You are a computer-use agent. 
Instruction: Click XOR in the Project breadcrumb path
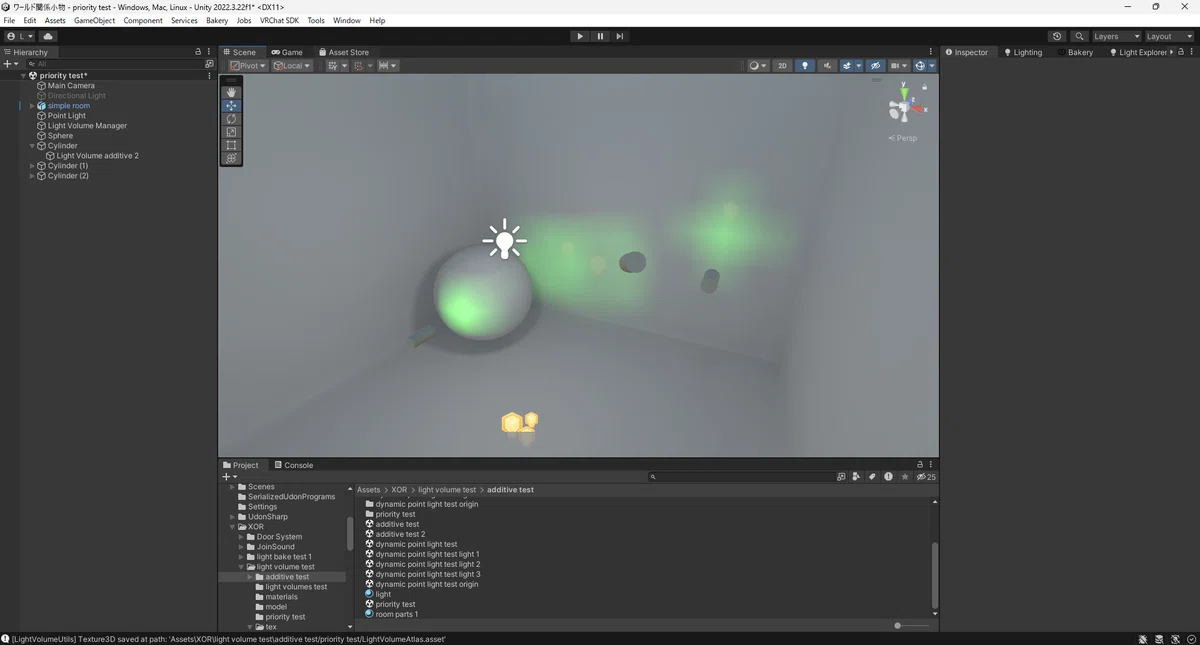tap(399, 490)
